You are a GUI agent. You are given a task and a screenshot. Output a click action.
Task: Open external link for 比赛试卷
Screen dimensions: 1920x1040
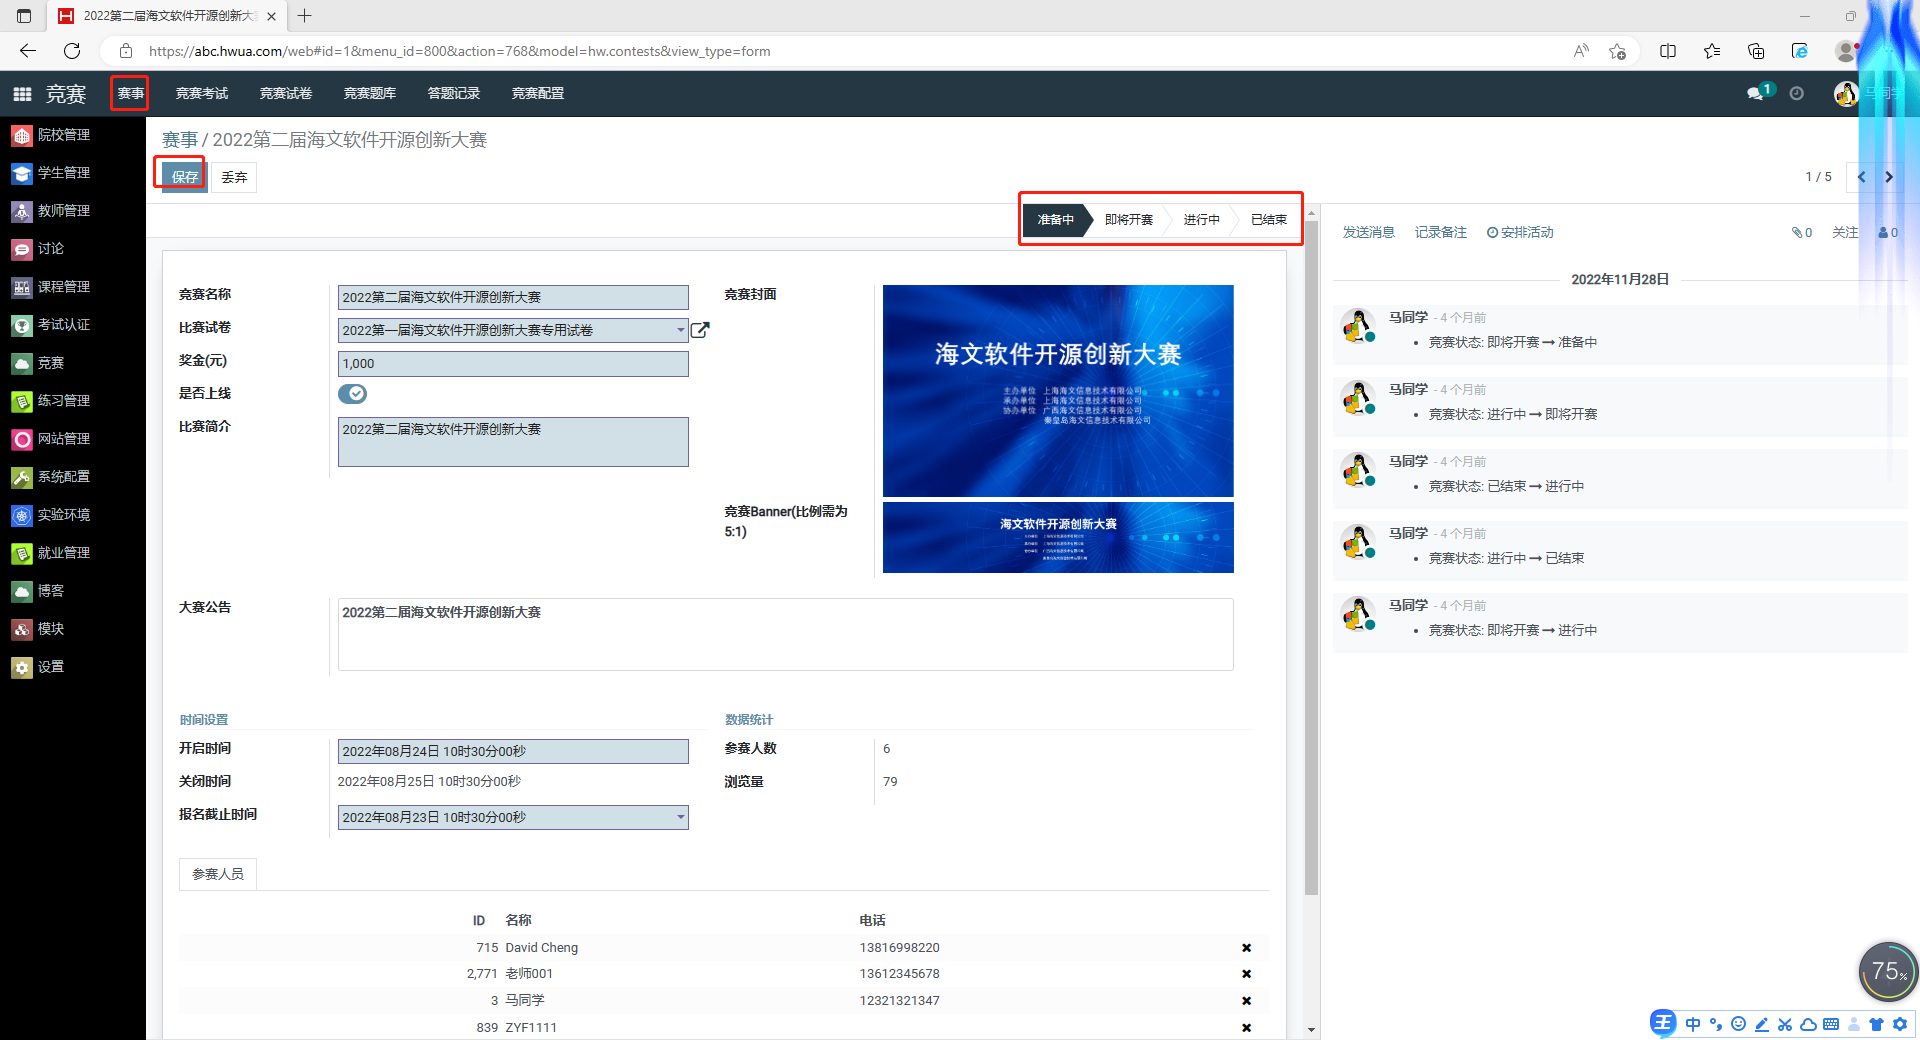700,330
